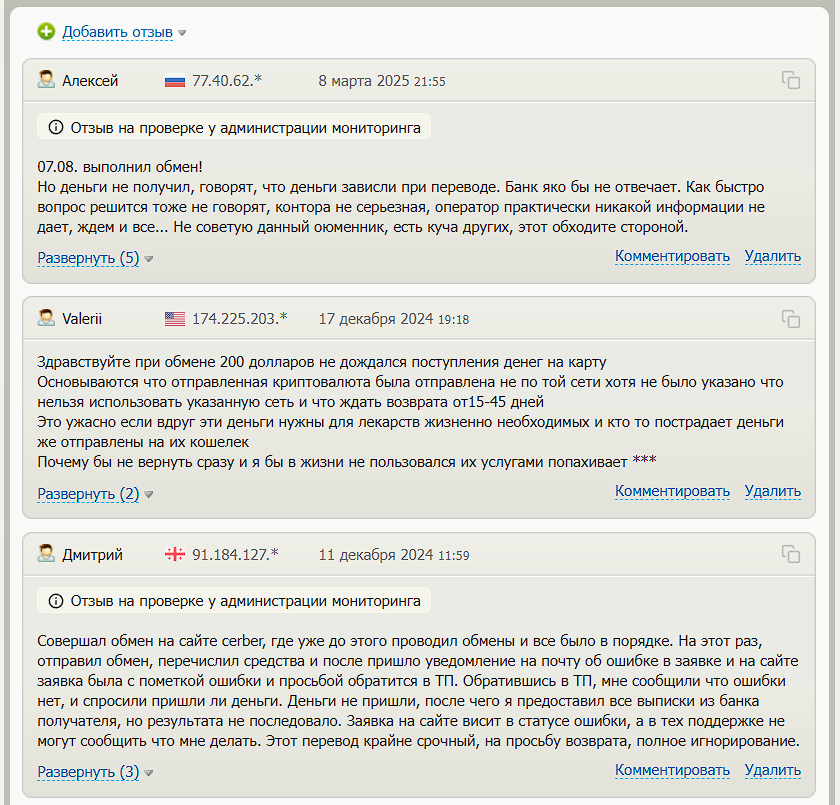Viewport: 840px width, 805px height.
Task: Copy Алексей's review with the copy icon
Action: [x=791, y=80]
